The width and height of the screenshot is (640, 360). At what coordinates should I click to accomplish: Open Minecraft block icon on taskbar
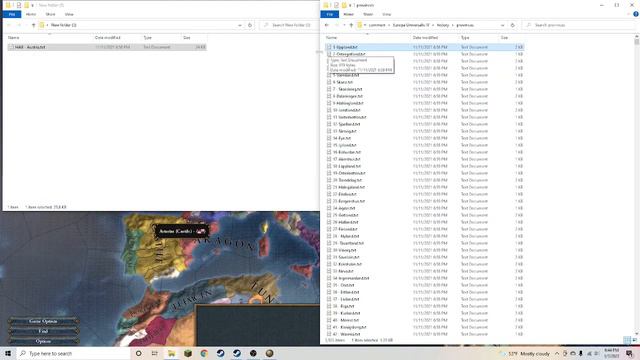[x=188, y=353]
